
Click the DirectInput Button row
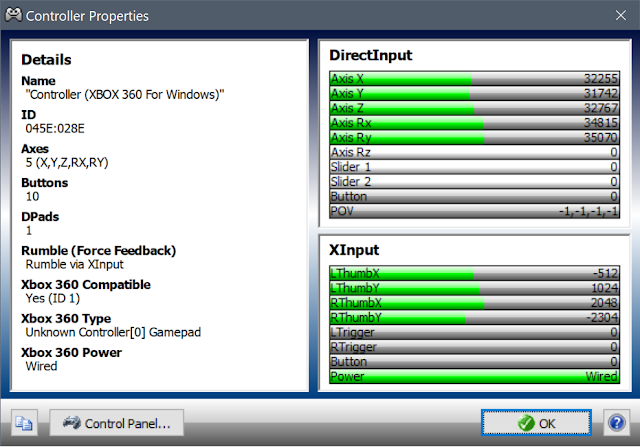click(474, 196)
